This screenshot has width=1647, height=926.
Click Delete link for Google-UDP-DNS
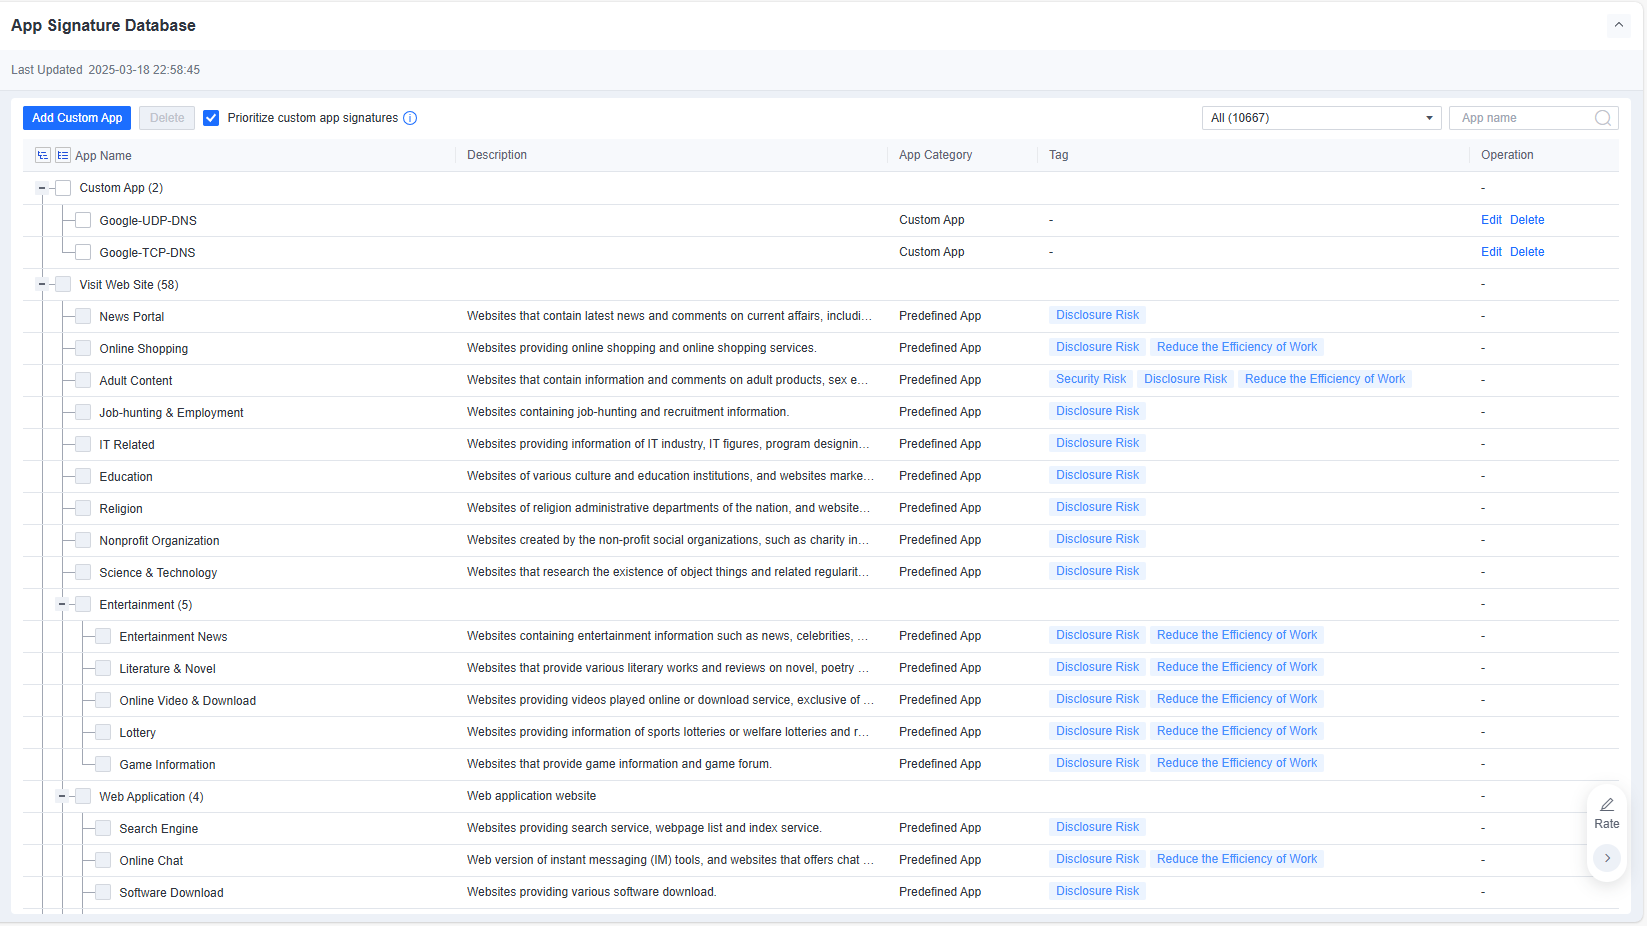(1527, 220)
